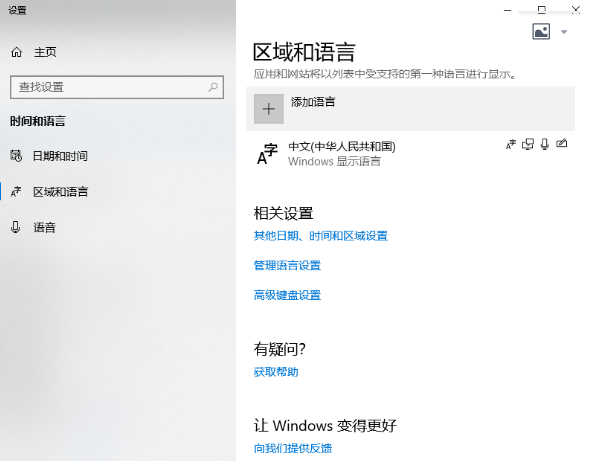Click the plus icon to add language
The width and height of the screenshot is (589, 461).
269,109
